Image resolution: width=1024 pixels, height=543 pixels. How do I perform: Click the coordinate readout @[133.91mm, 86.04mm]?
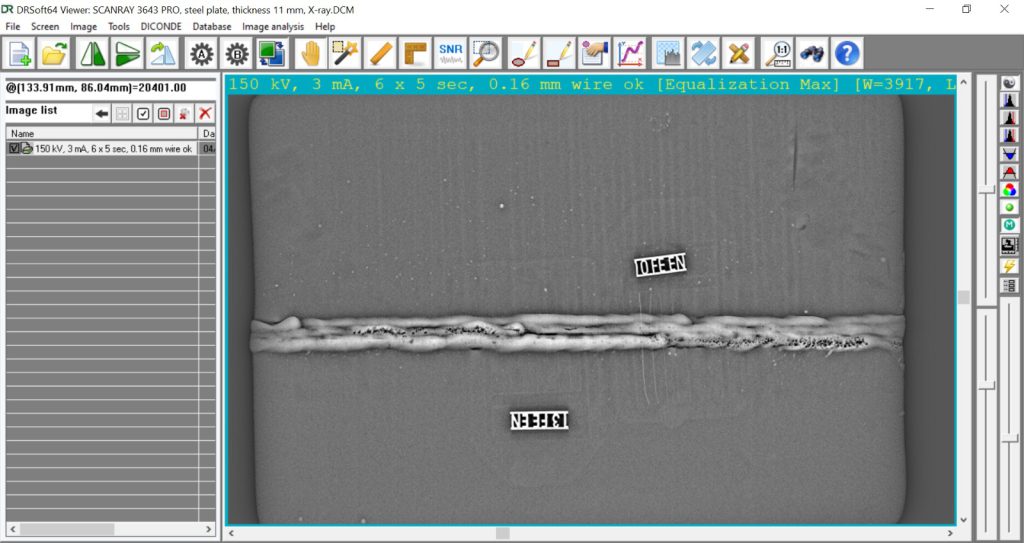[x=96, y=88]
